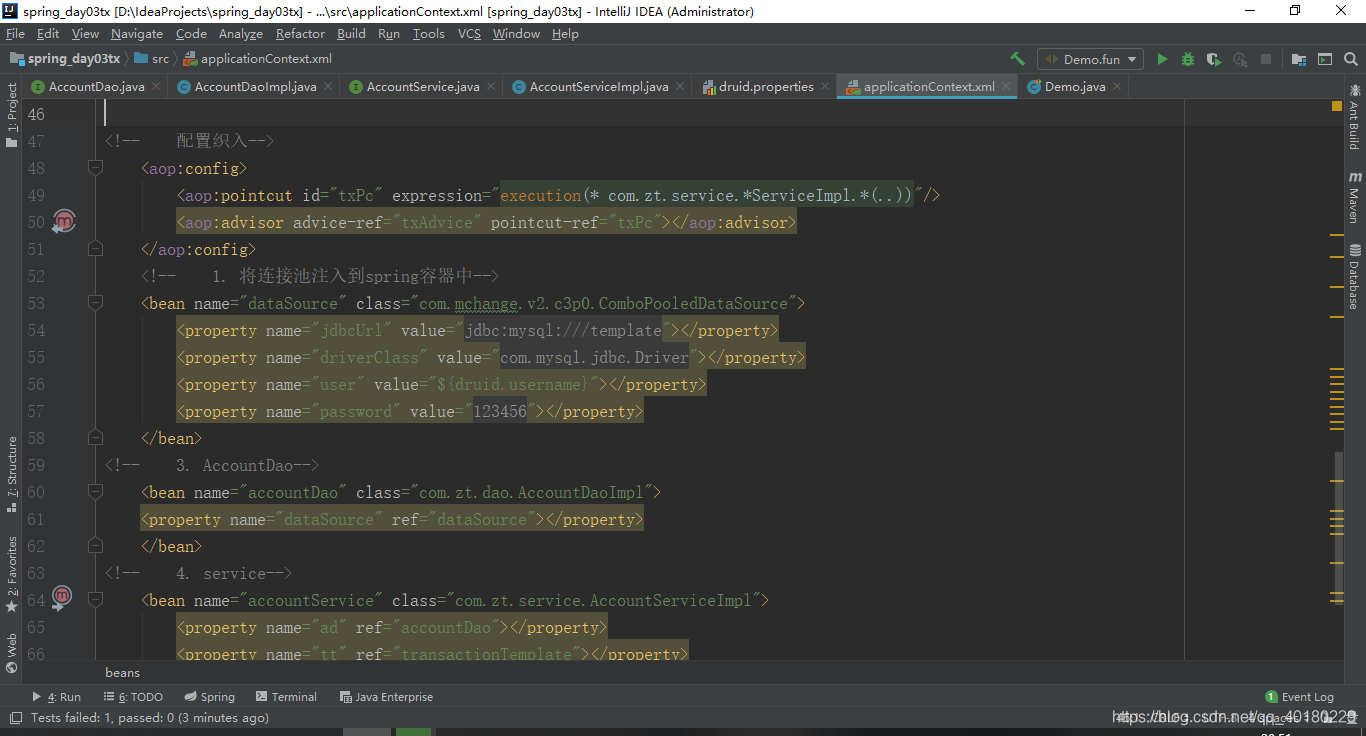This screenshot has width=1366, height=736.
Task: Open the Spring tool window tab
Action: click(x=210, y=697)
